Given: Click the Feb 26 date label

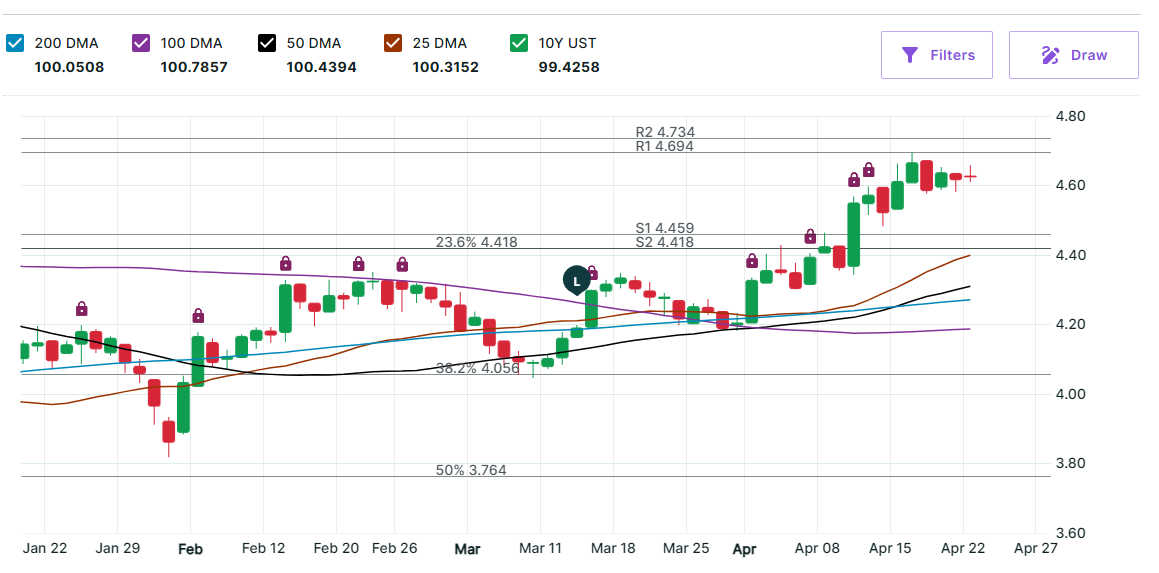Looking at the screenshot, I should 395,549.
